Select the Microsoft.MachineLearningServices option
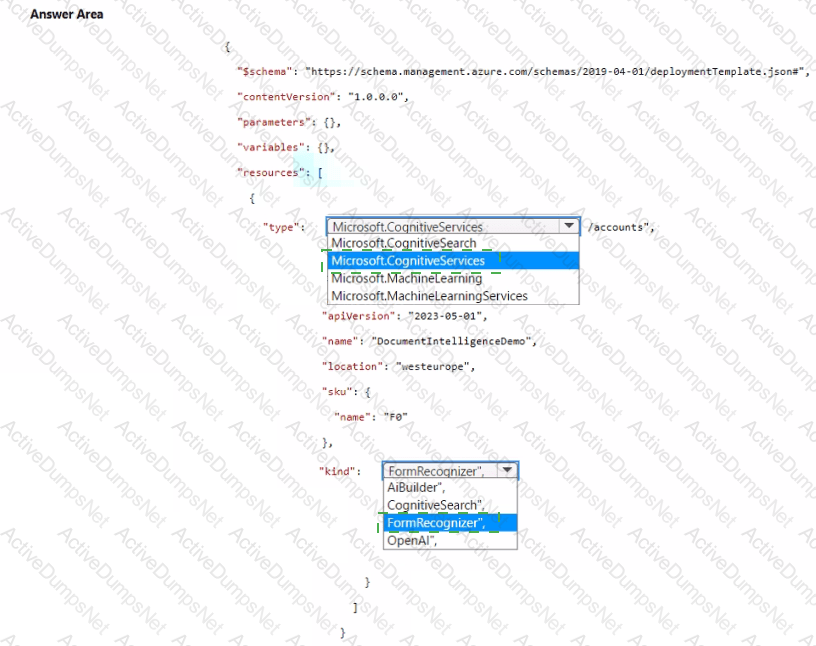Screen dimensions: 816x646 (429, 296)
